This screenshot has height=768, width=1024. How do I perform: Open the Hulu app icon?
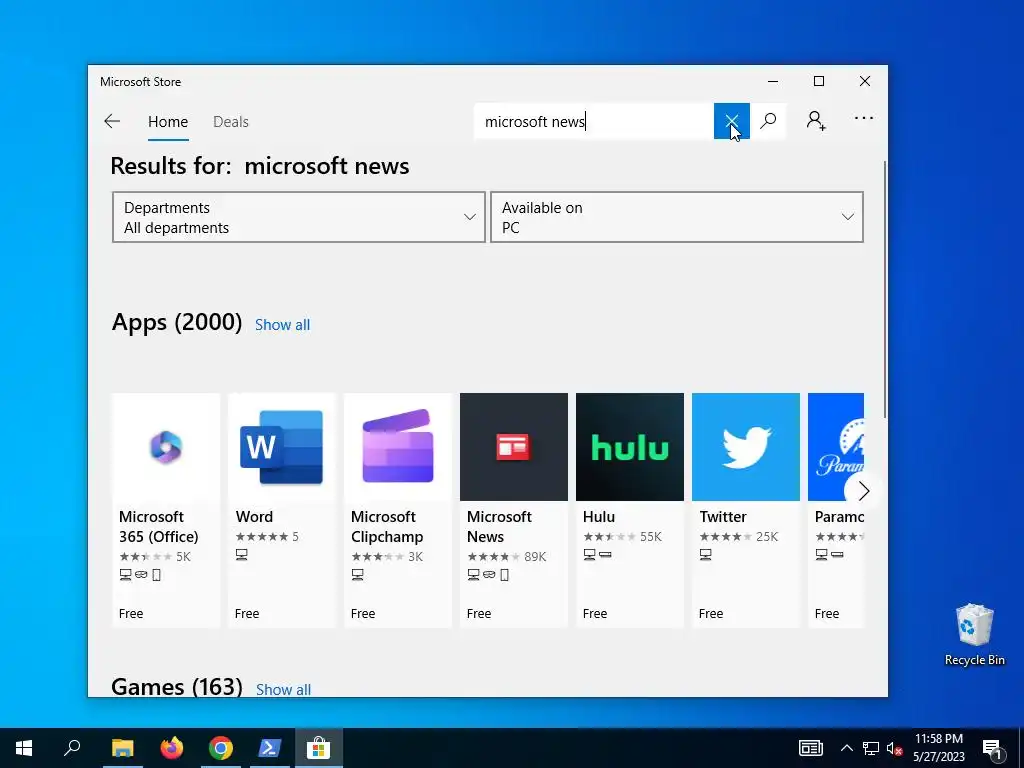tap(630, 447)
